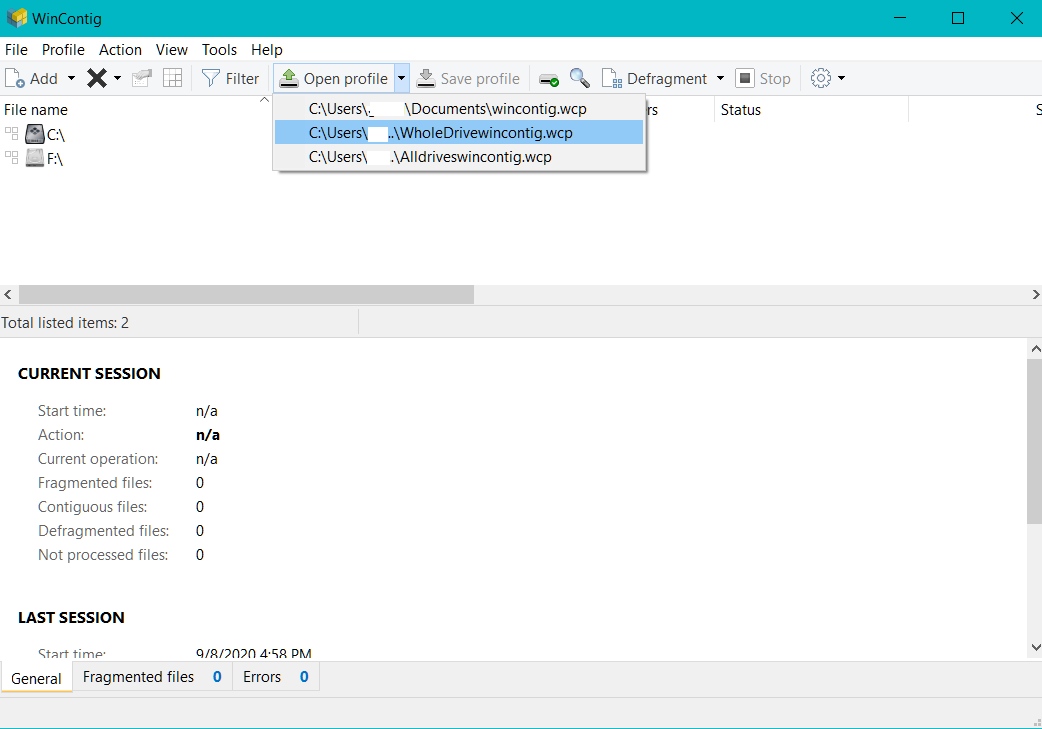Click the 'Current operation:' label
1042x729 pixels.
[x=98, y=459]
